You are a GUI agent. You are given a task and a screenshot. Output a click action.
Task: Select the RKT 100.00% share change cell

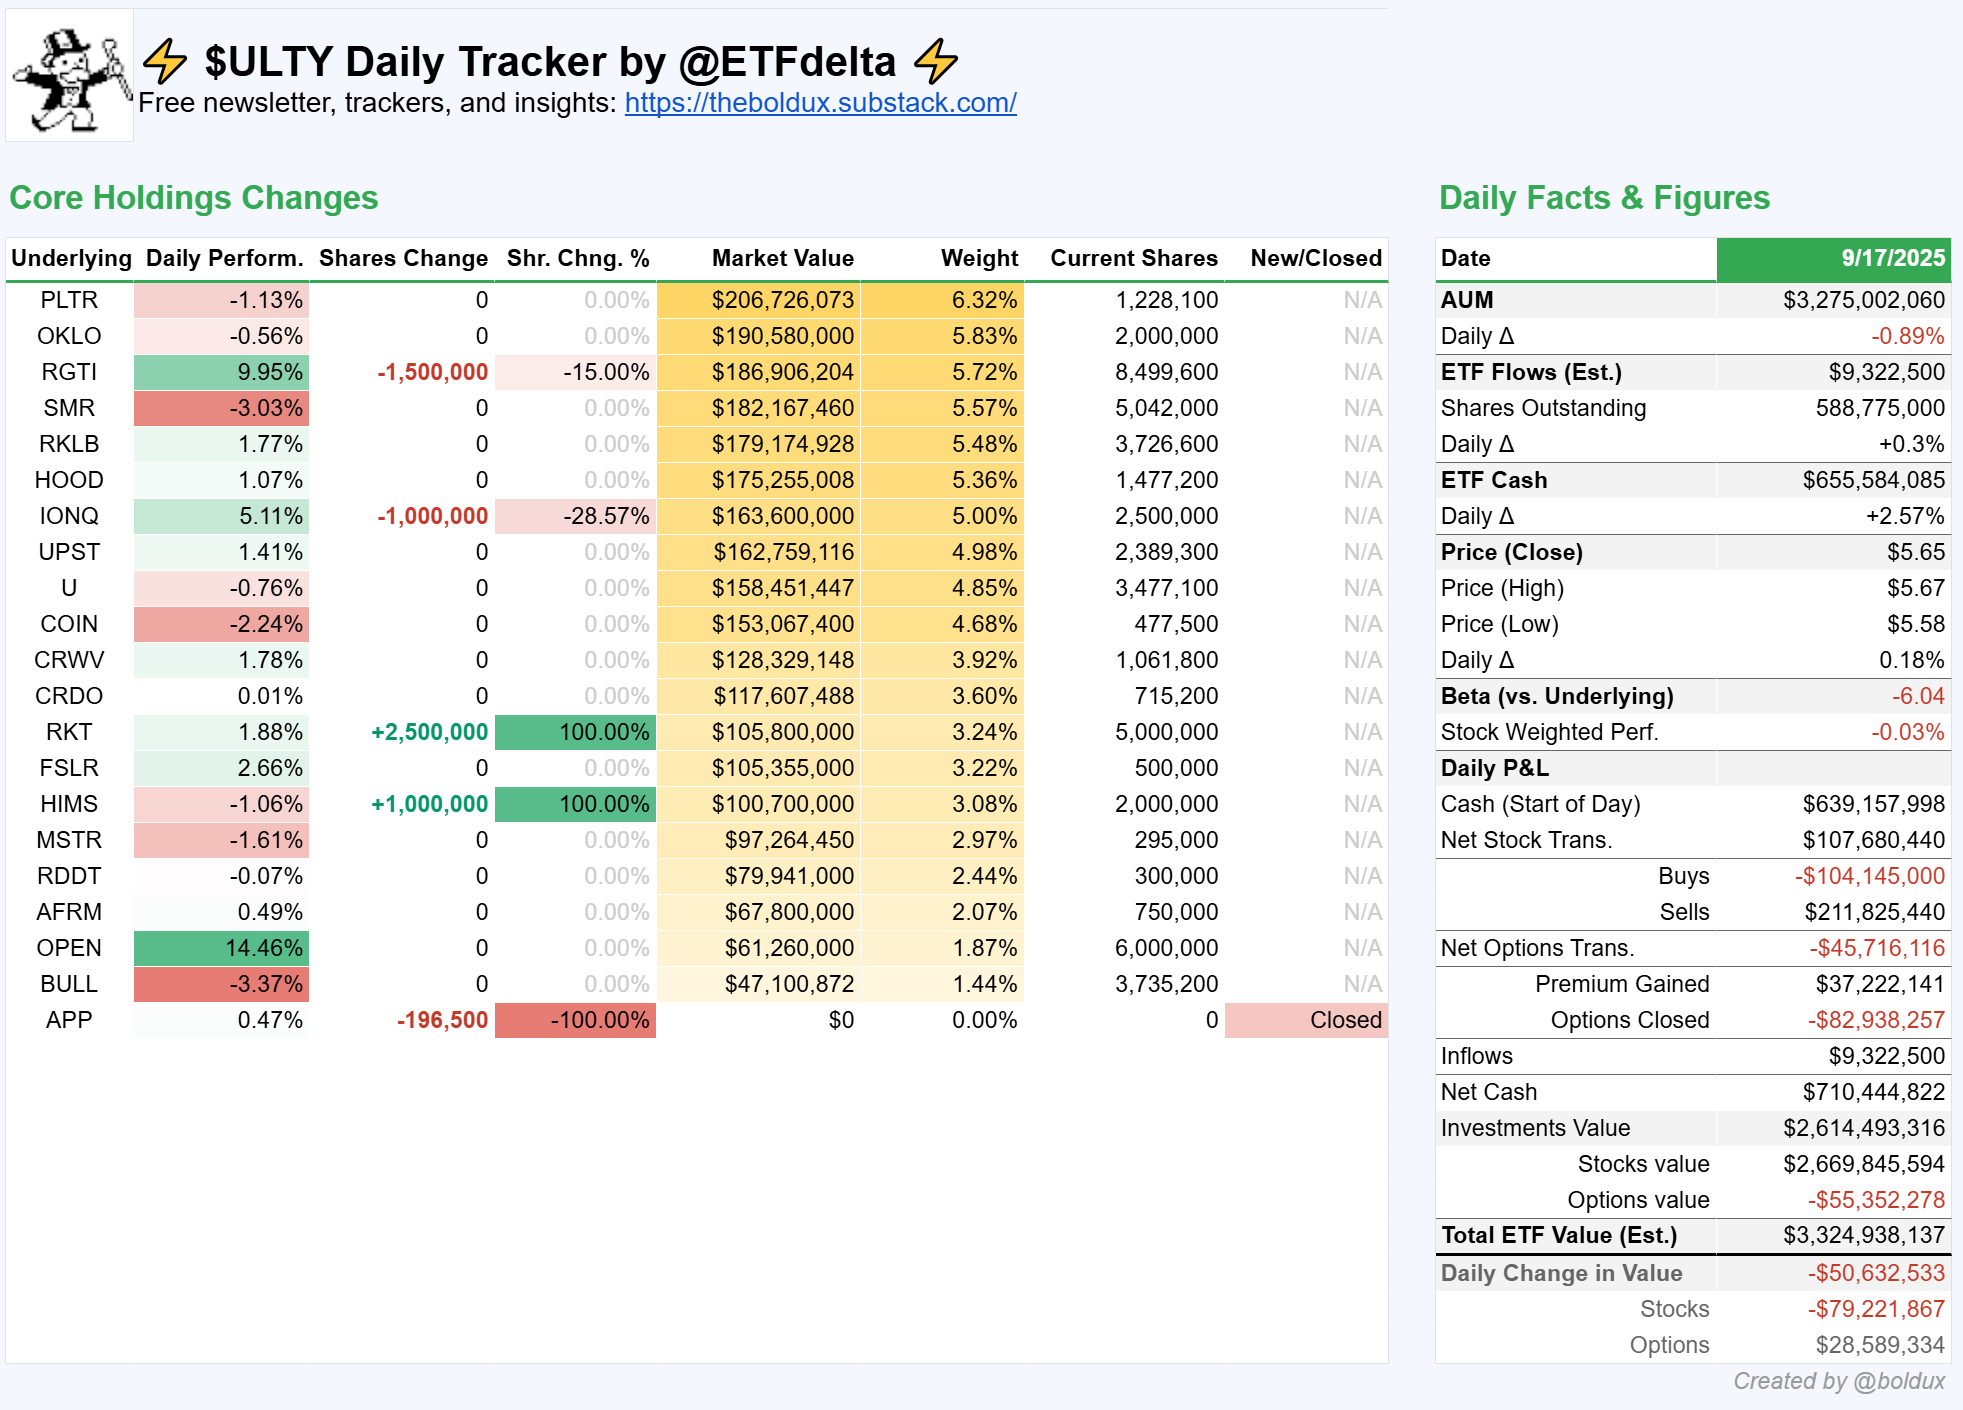[576, 732]
